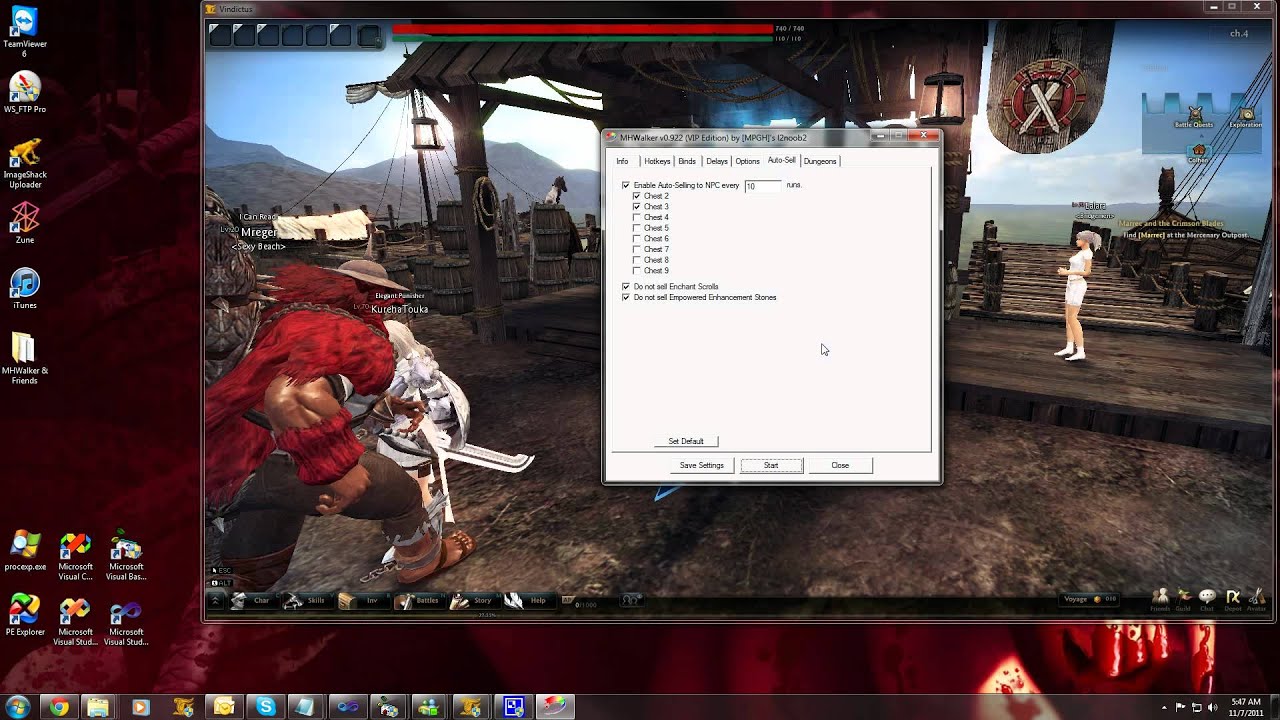Click the Voyage counter in game bar
This screenshot has width=1280, height=720.
tap(1091, 599)
